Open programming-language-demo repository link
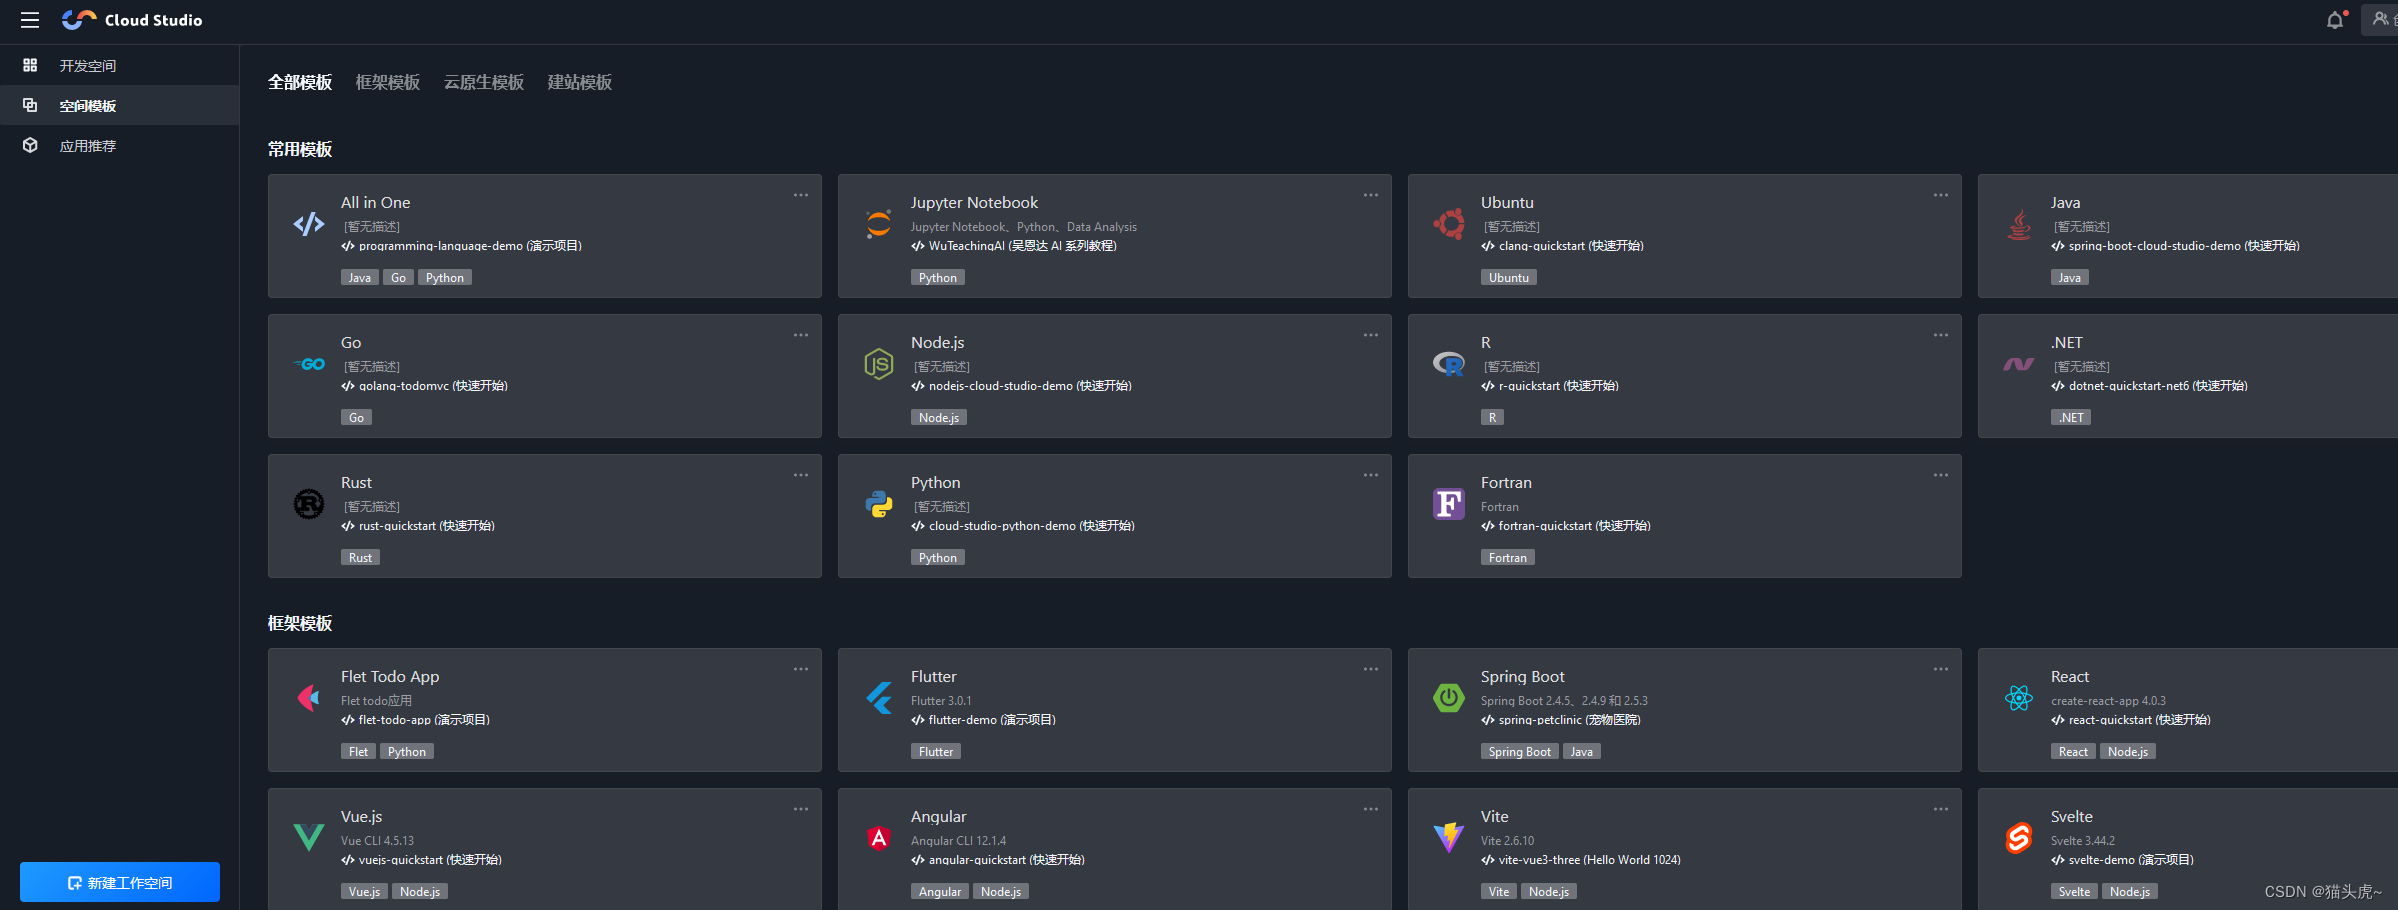 coord(461,246)
